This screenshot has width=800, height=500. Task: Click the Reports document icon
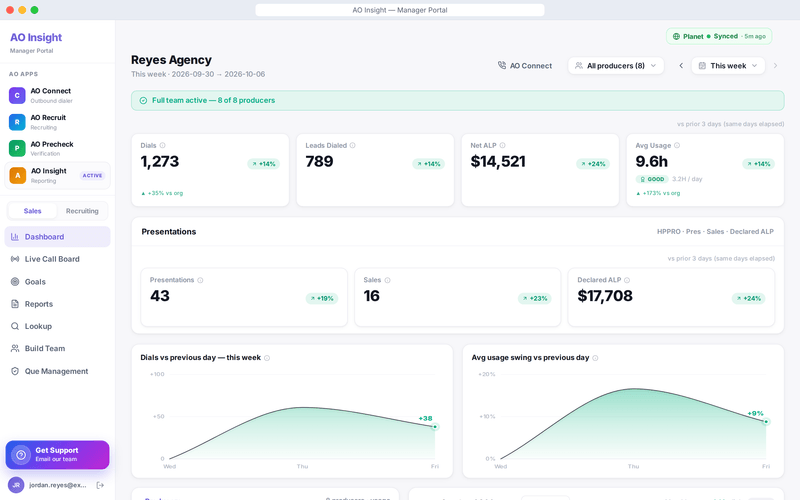coord(15,304)
